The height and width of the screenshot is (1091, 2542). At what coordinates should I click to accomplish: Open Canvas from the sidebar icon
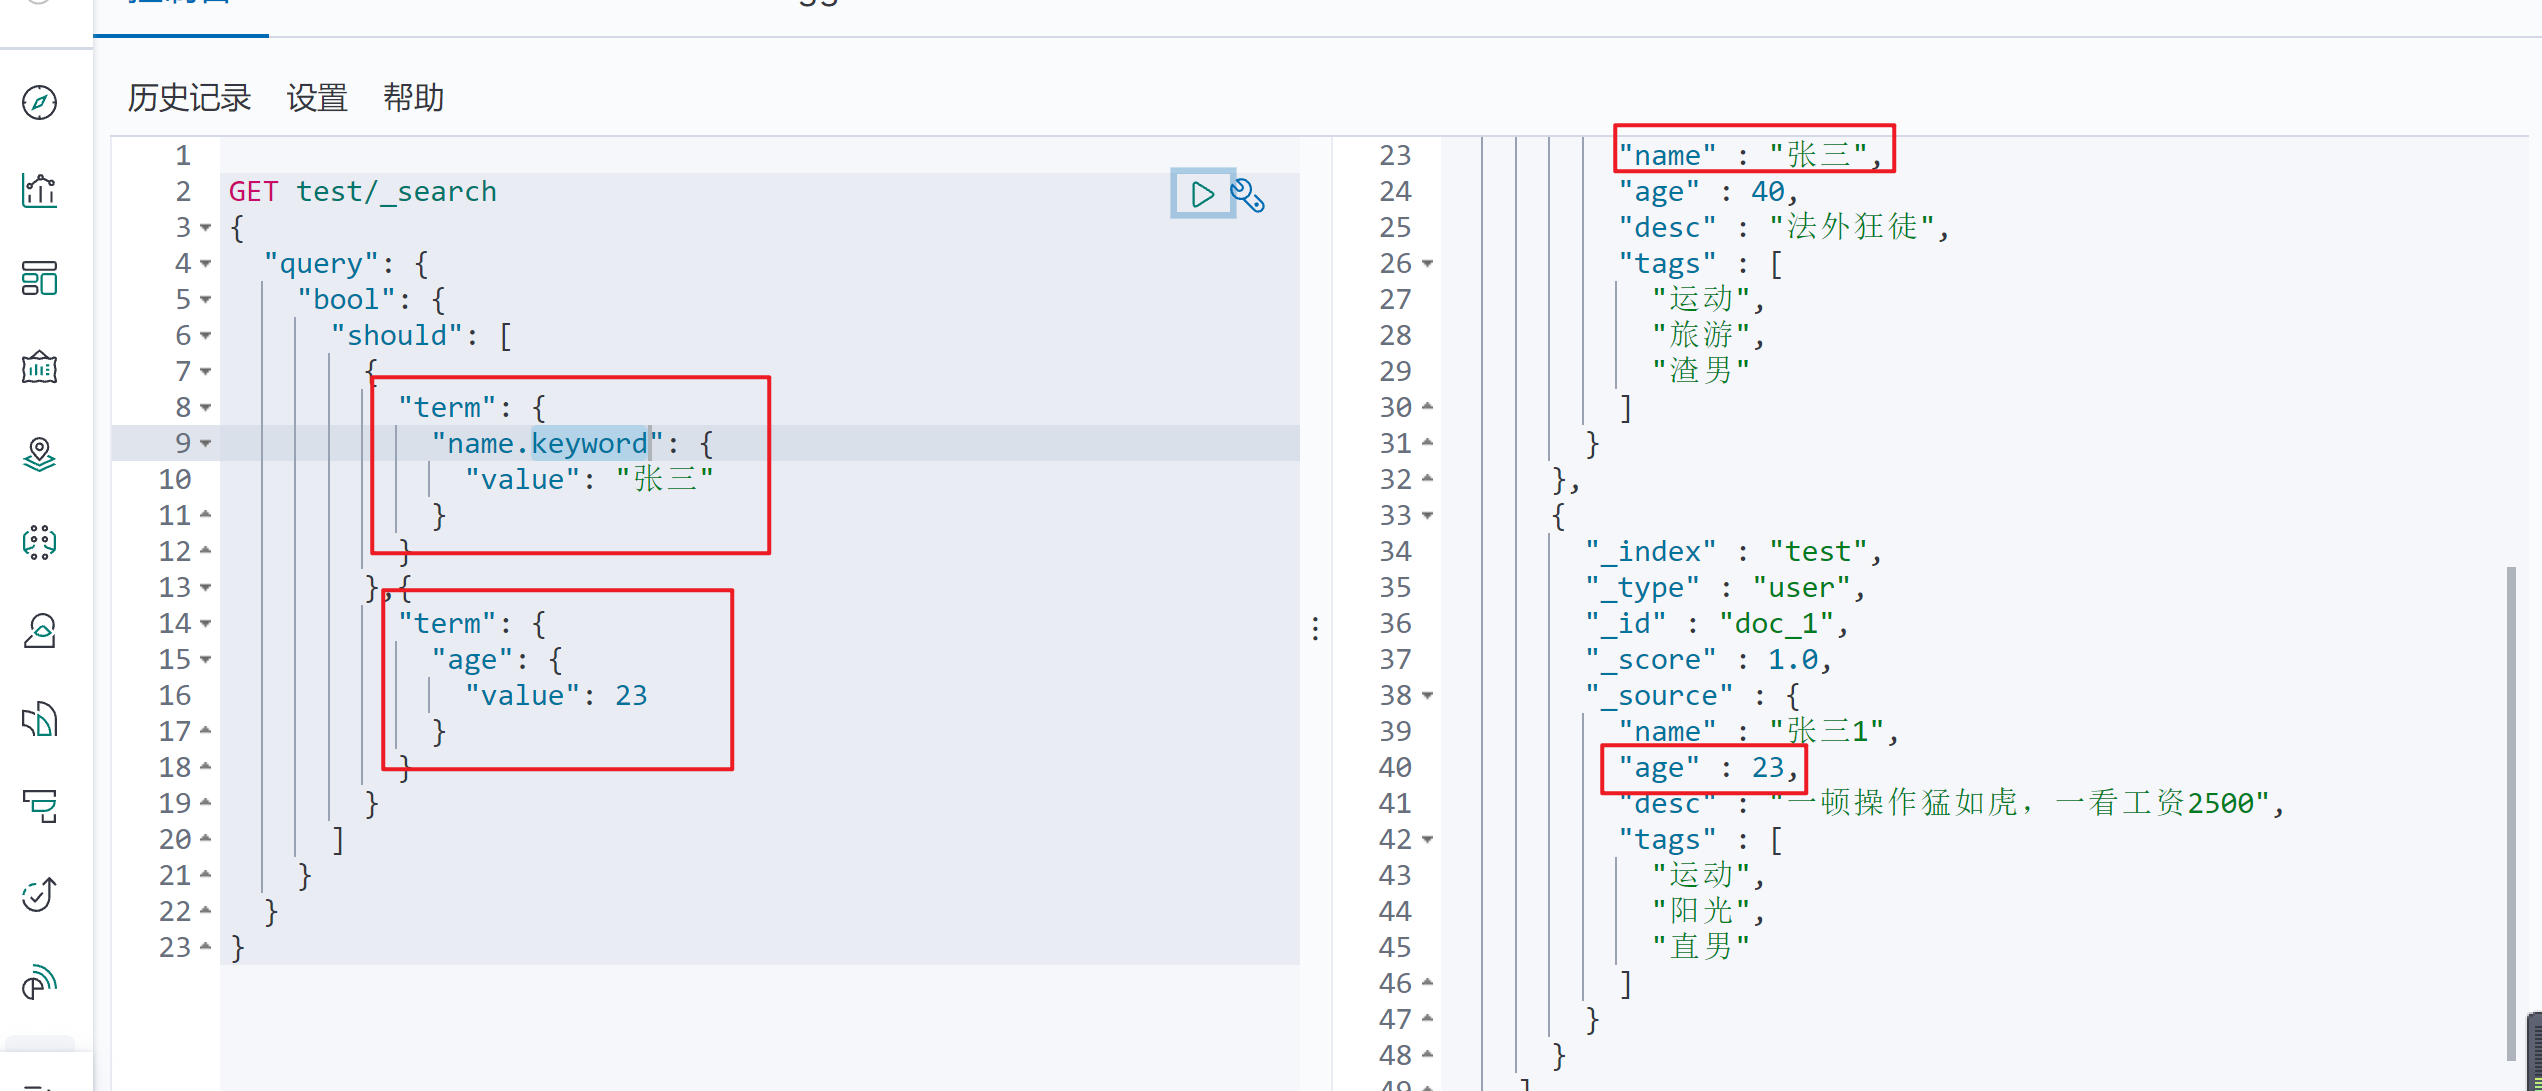pyautogui.click(x=40, y=367)
